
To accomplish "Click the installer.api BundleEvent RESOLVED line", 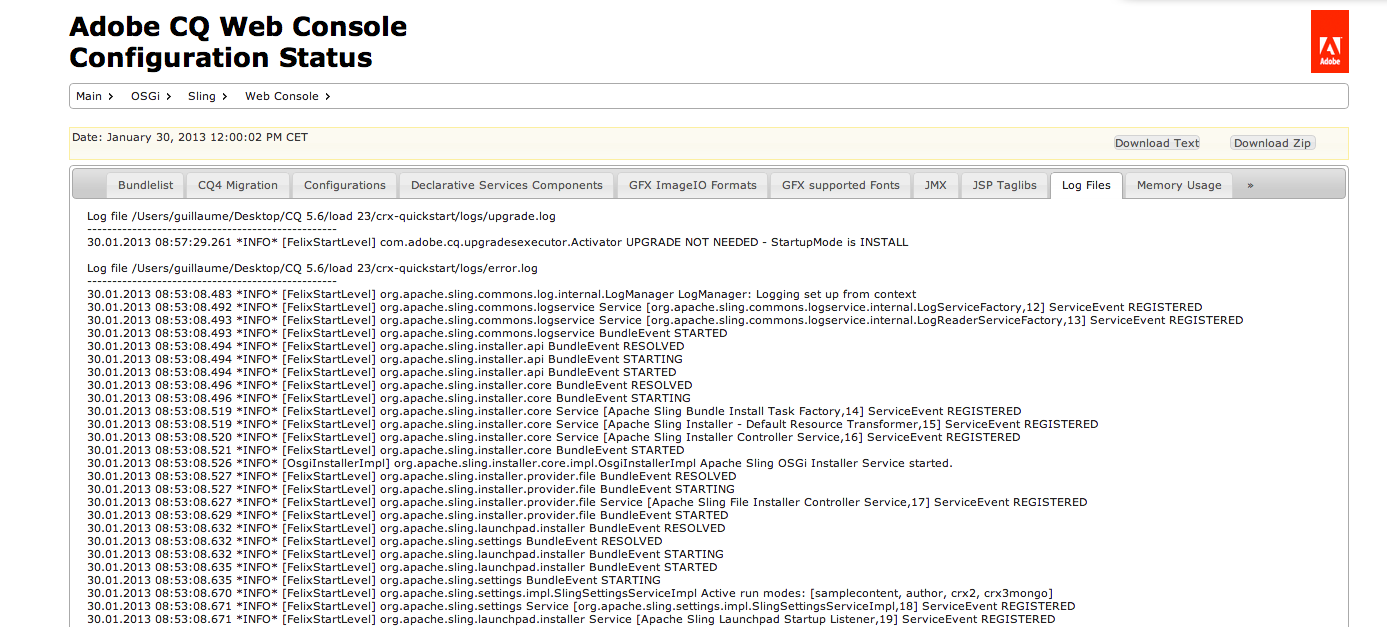I will pos(386,346).
